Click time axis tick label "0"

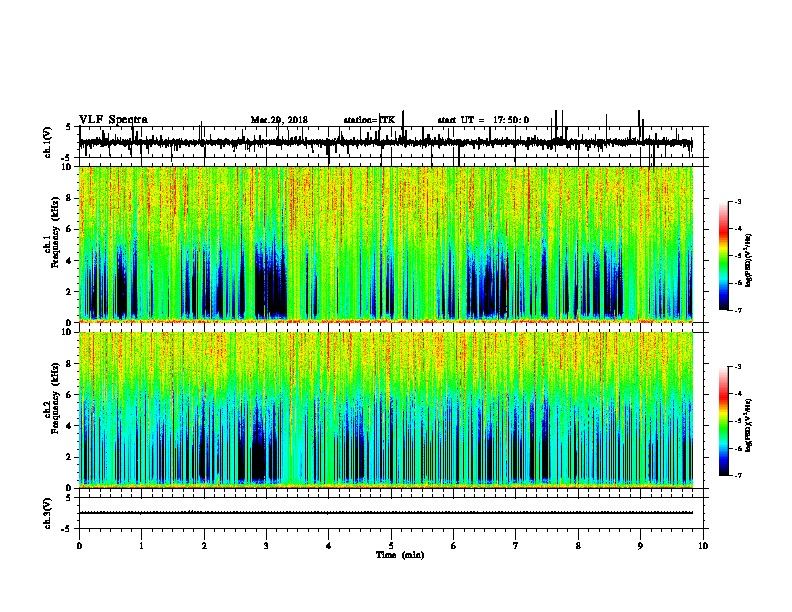(79, 546)
